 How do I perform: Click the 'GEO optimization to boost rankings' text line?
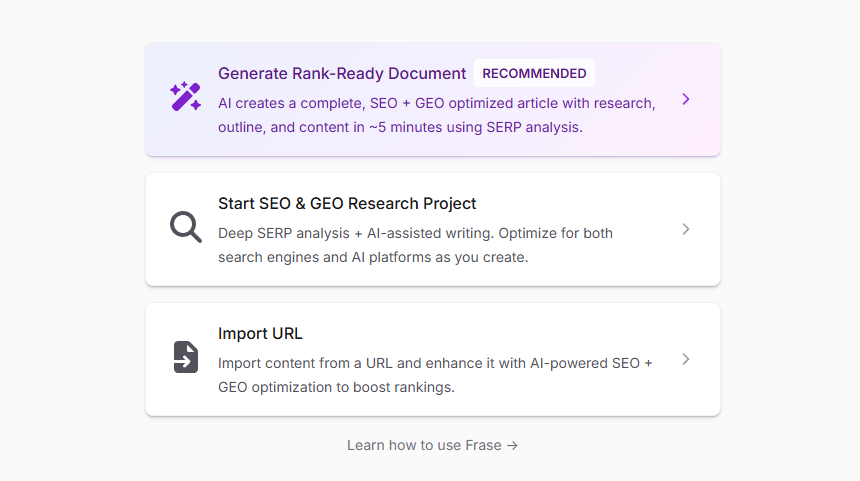click(336, 387)
